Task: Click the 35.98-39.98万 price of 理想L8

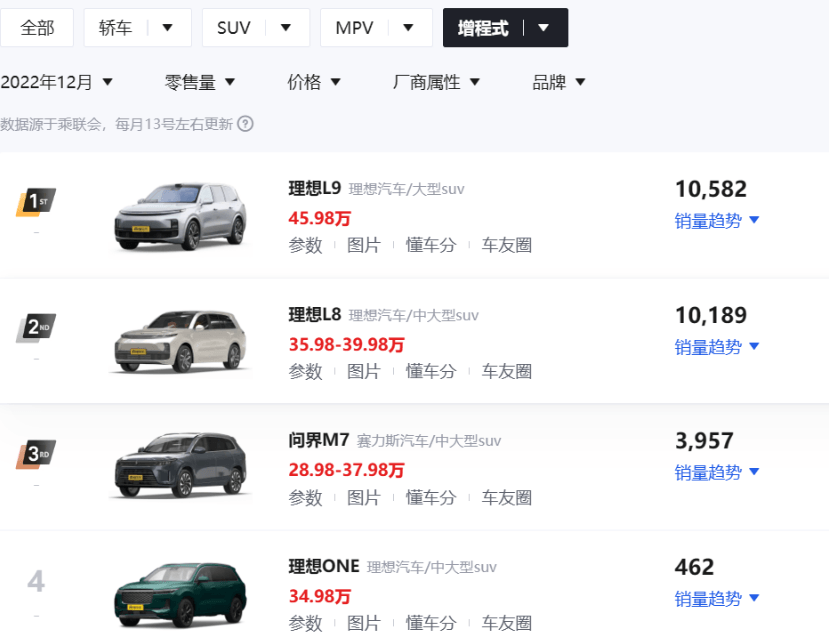Action: pos(346,345)
